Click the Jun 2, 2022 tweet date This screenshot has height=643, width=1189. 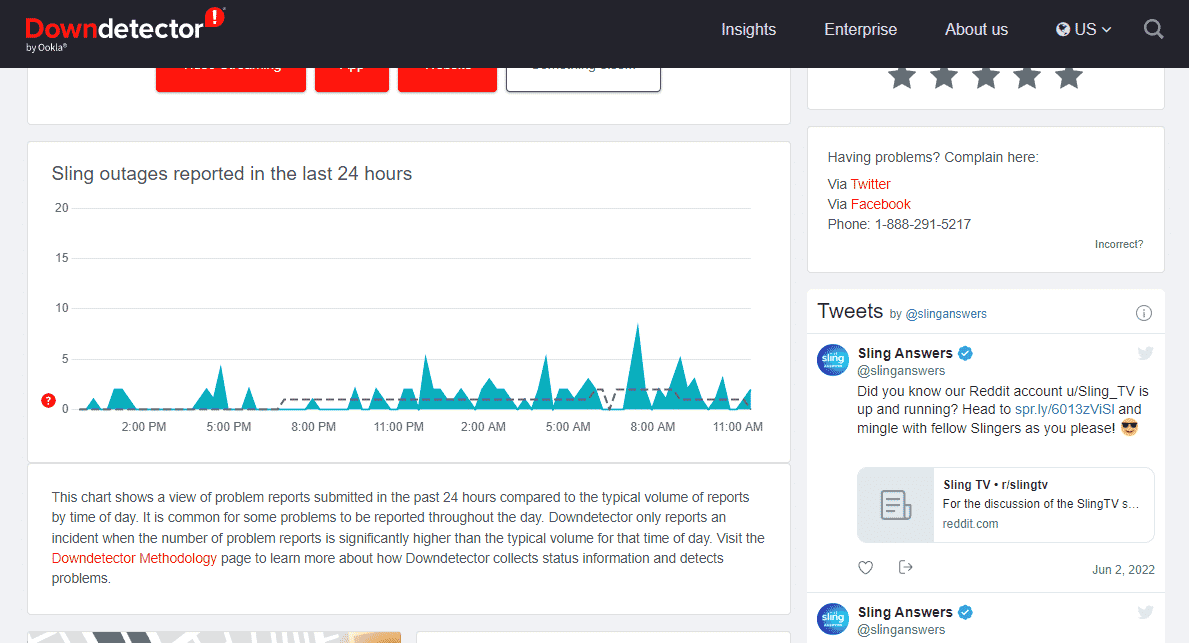coord(1123,569)
